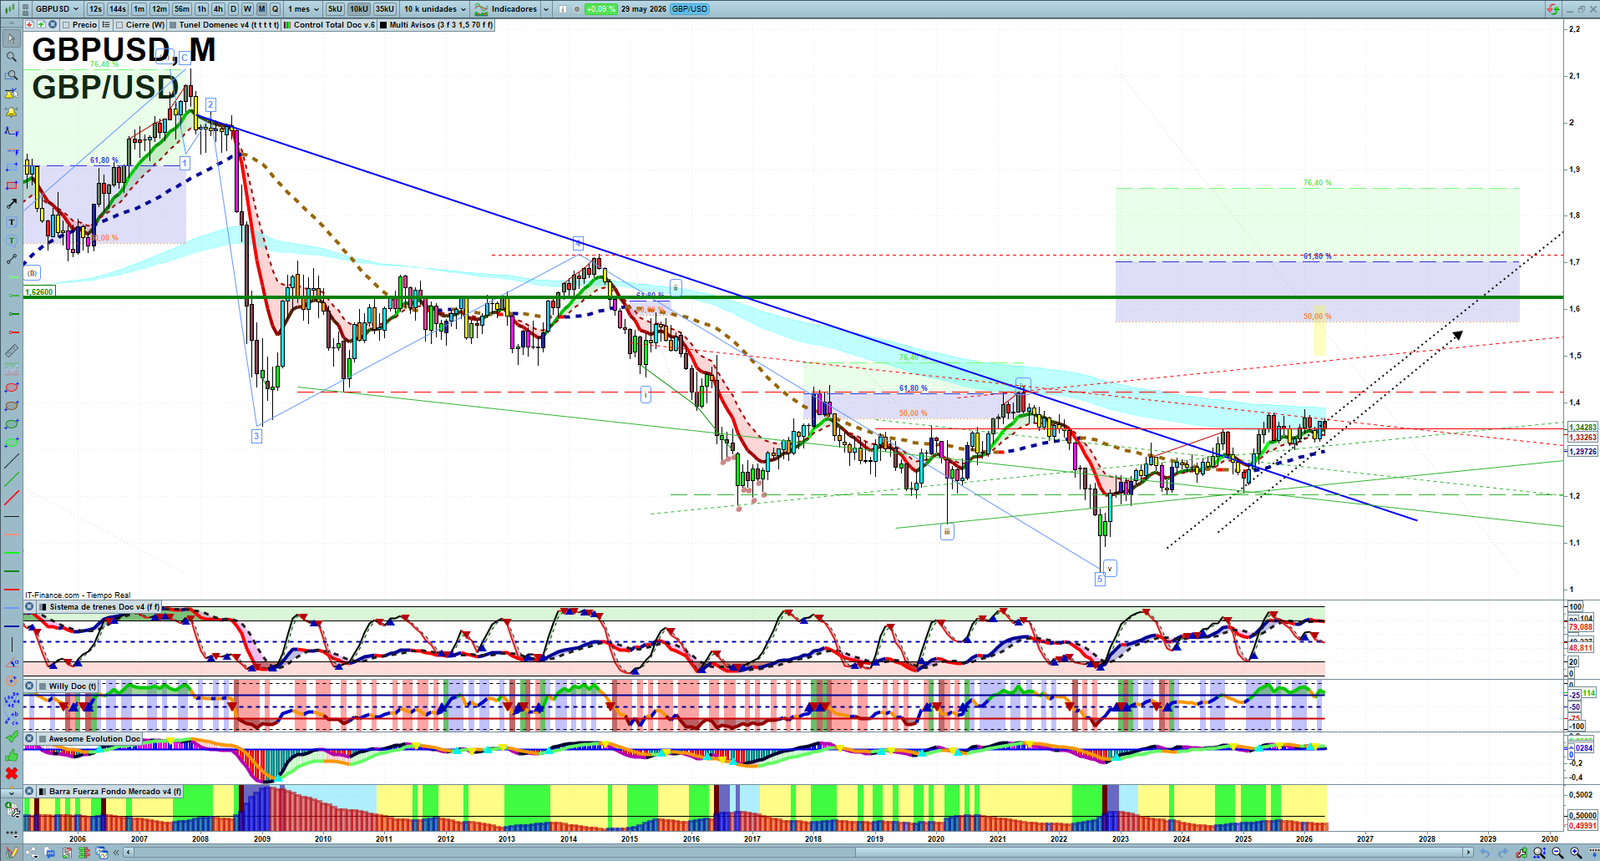
Task: Toggle the Multi Avisos indicator color box
Action: (x=383, y=25)
